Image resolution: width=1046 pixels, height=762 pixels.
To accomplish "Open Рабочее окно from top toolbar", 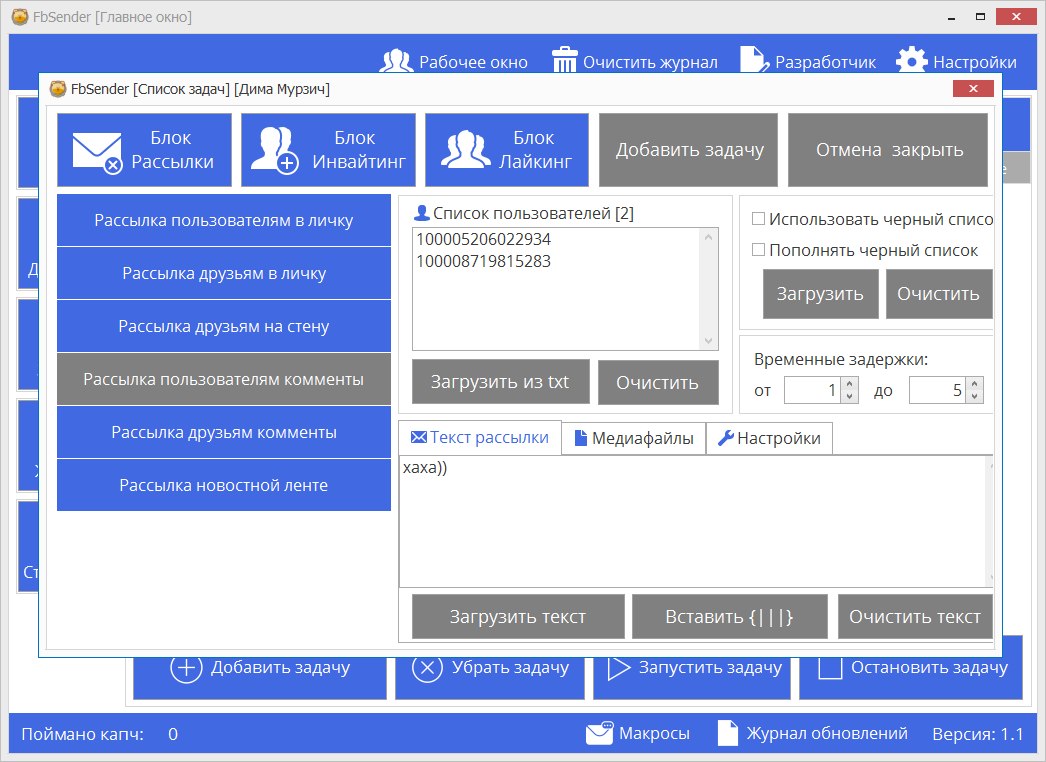I will (x=396, y=61).
